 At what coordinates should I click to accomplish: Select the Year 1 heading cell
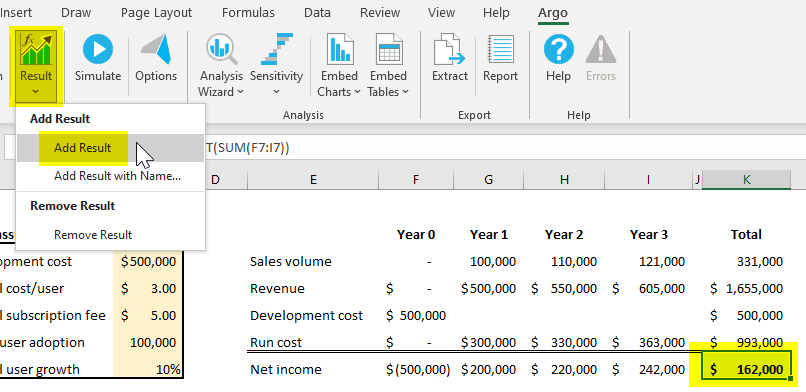pos(488,235)
